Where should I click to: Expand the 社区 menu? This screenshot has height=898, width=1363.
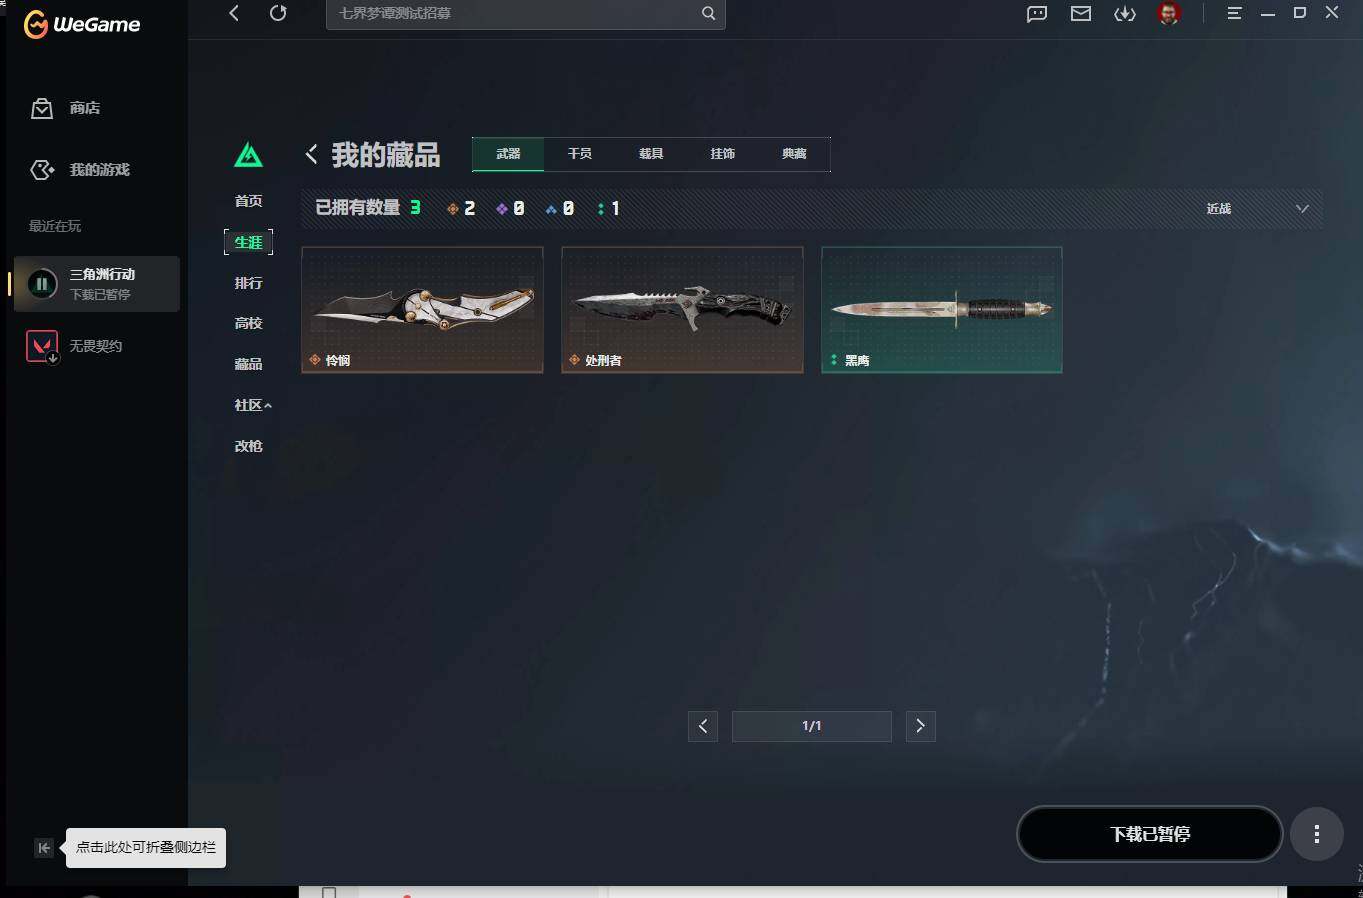(x=252, y=405)
